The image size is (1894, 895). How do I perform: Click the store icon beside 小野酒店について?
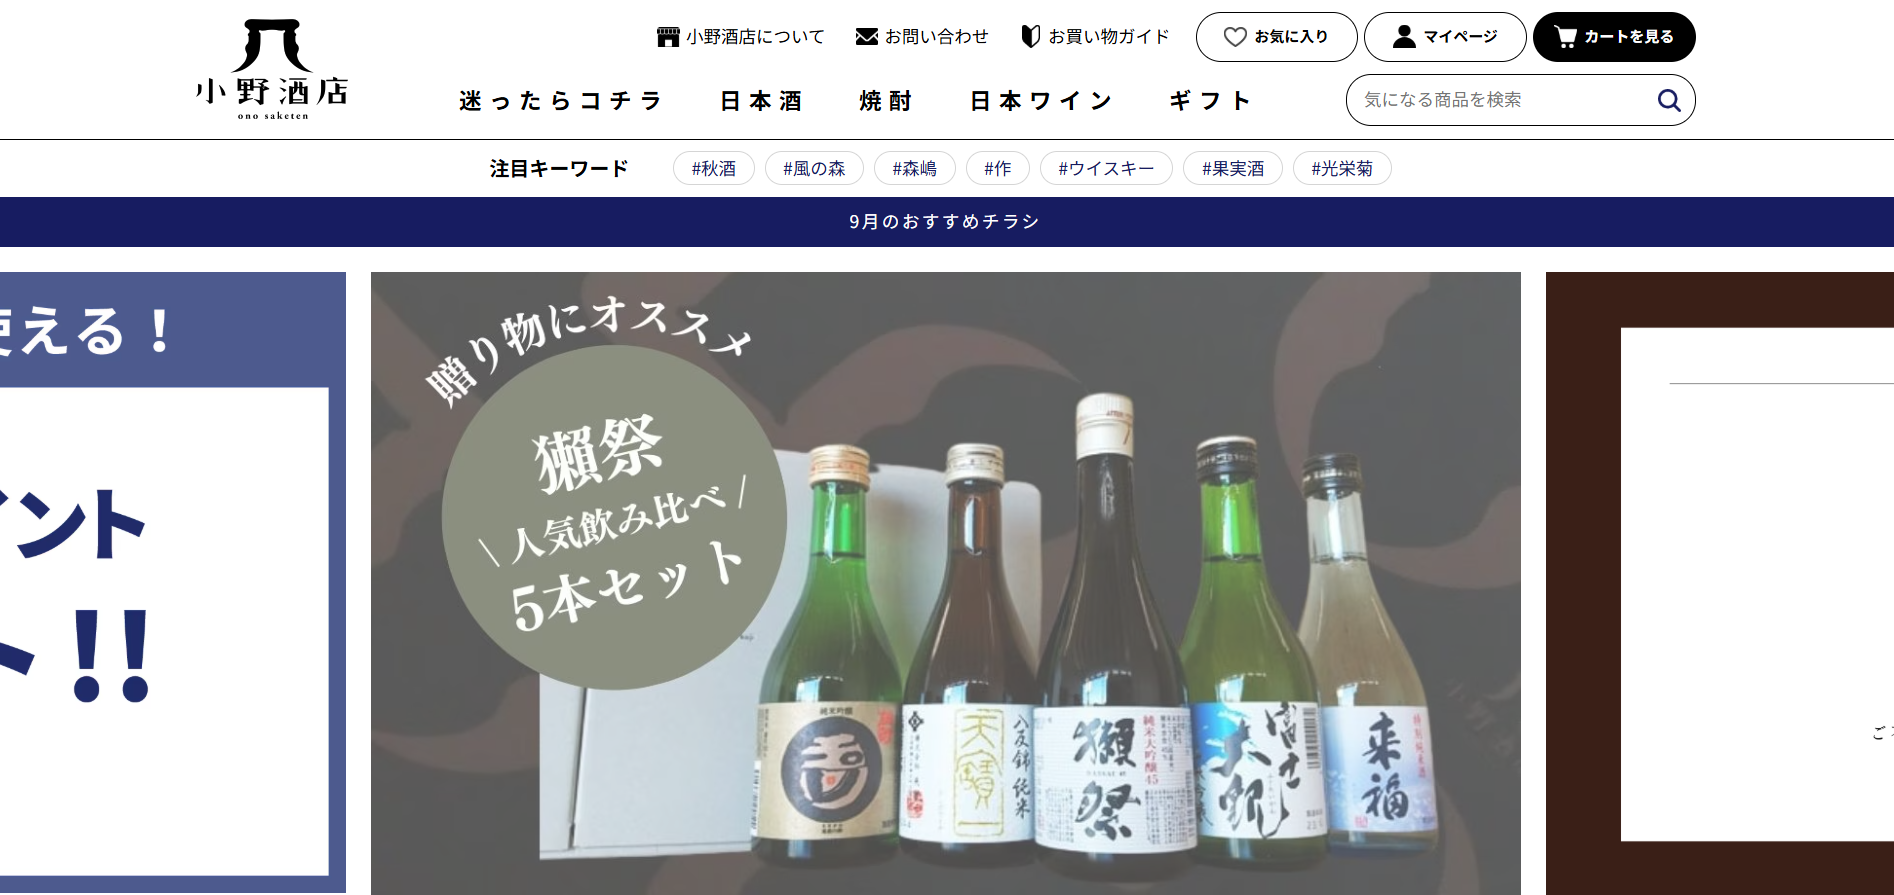[667, 37]
